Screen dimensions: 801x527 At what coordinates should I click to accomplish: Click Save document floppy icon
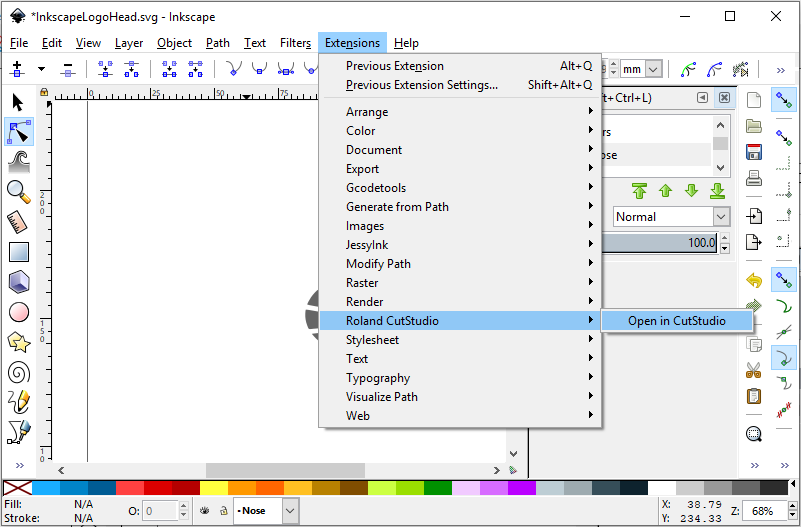(754, 152)
